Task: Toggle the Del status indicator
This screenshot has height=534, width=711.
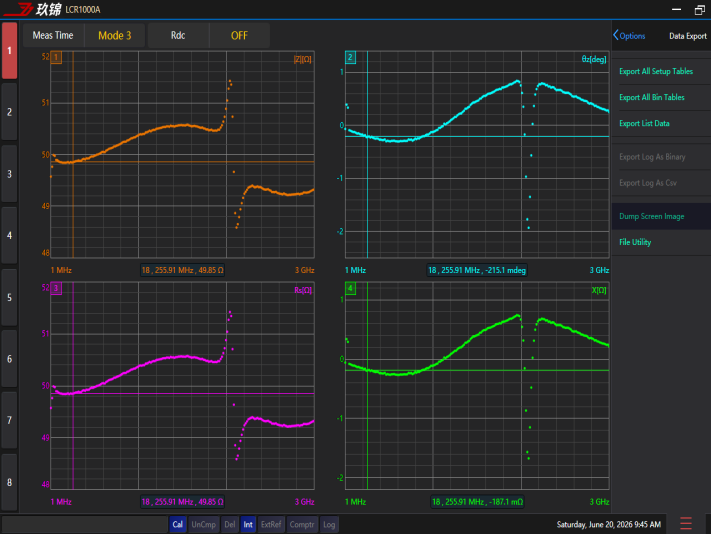Action: click(230, 524)
